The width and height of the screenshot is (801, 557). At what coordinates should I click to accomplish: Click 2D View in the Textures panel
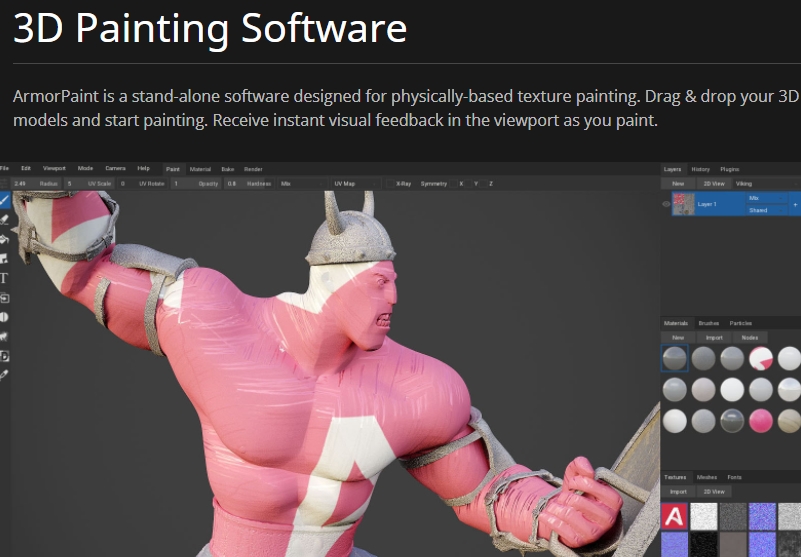pyautogui.click(x=714, y=491)
